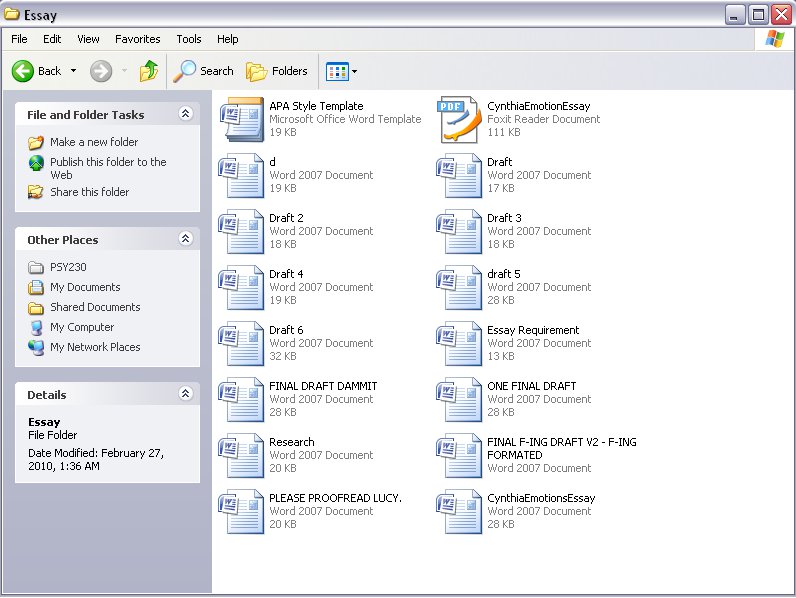Collapse the Details panel
The image size is (796, 598).
click(x=185, y=394)
